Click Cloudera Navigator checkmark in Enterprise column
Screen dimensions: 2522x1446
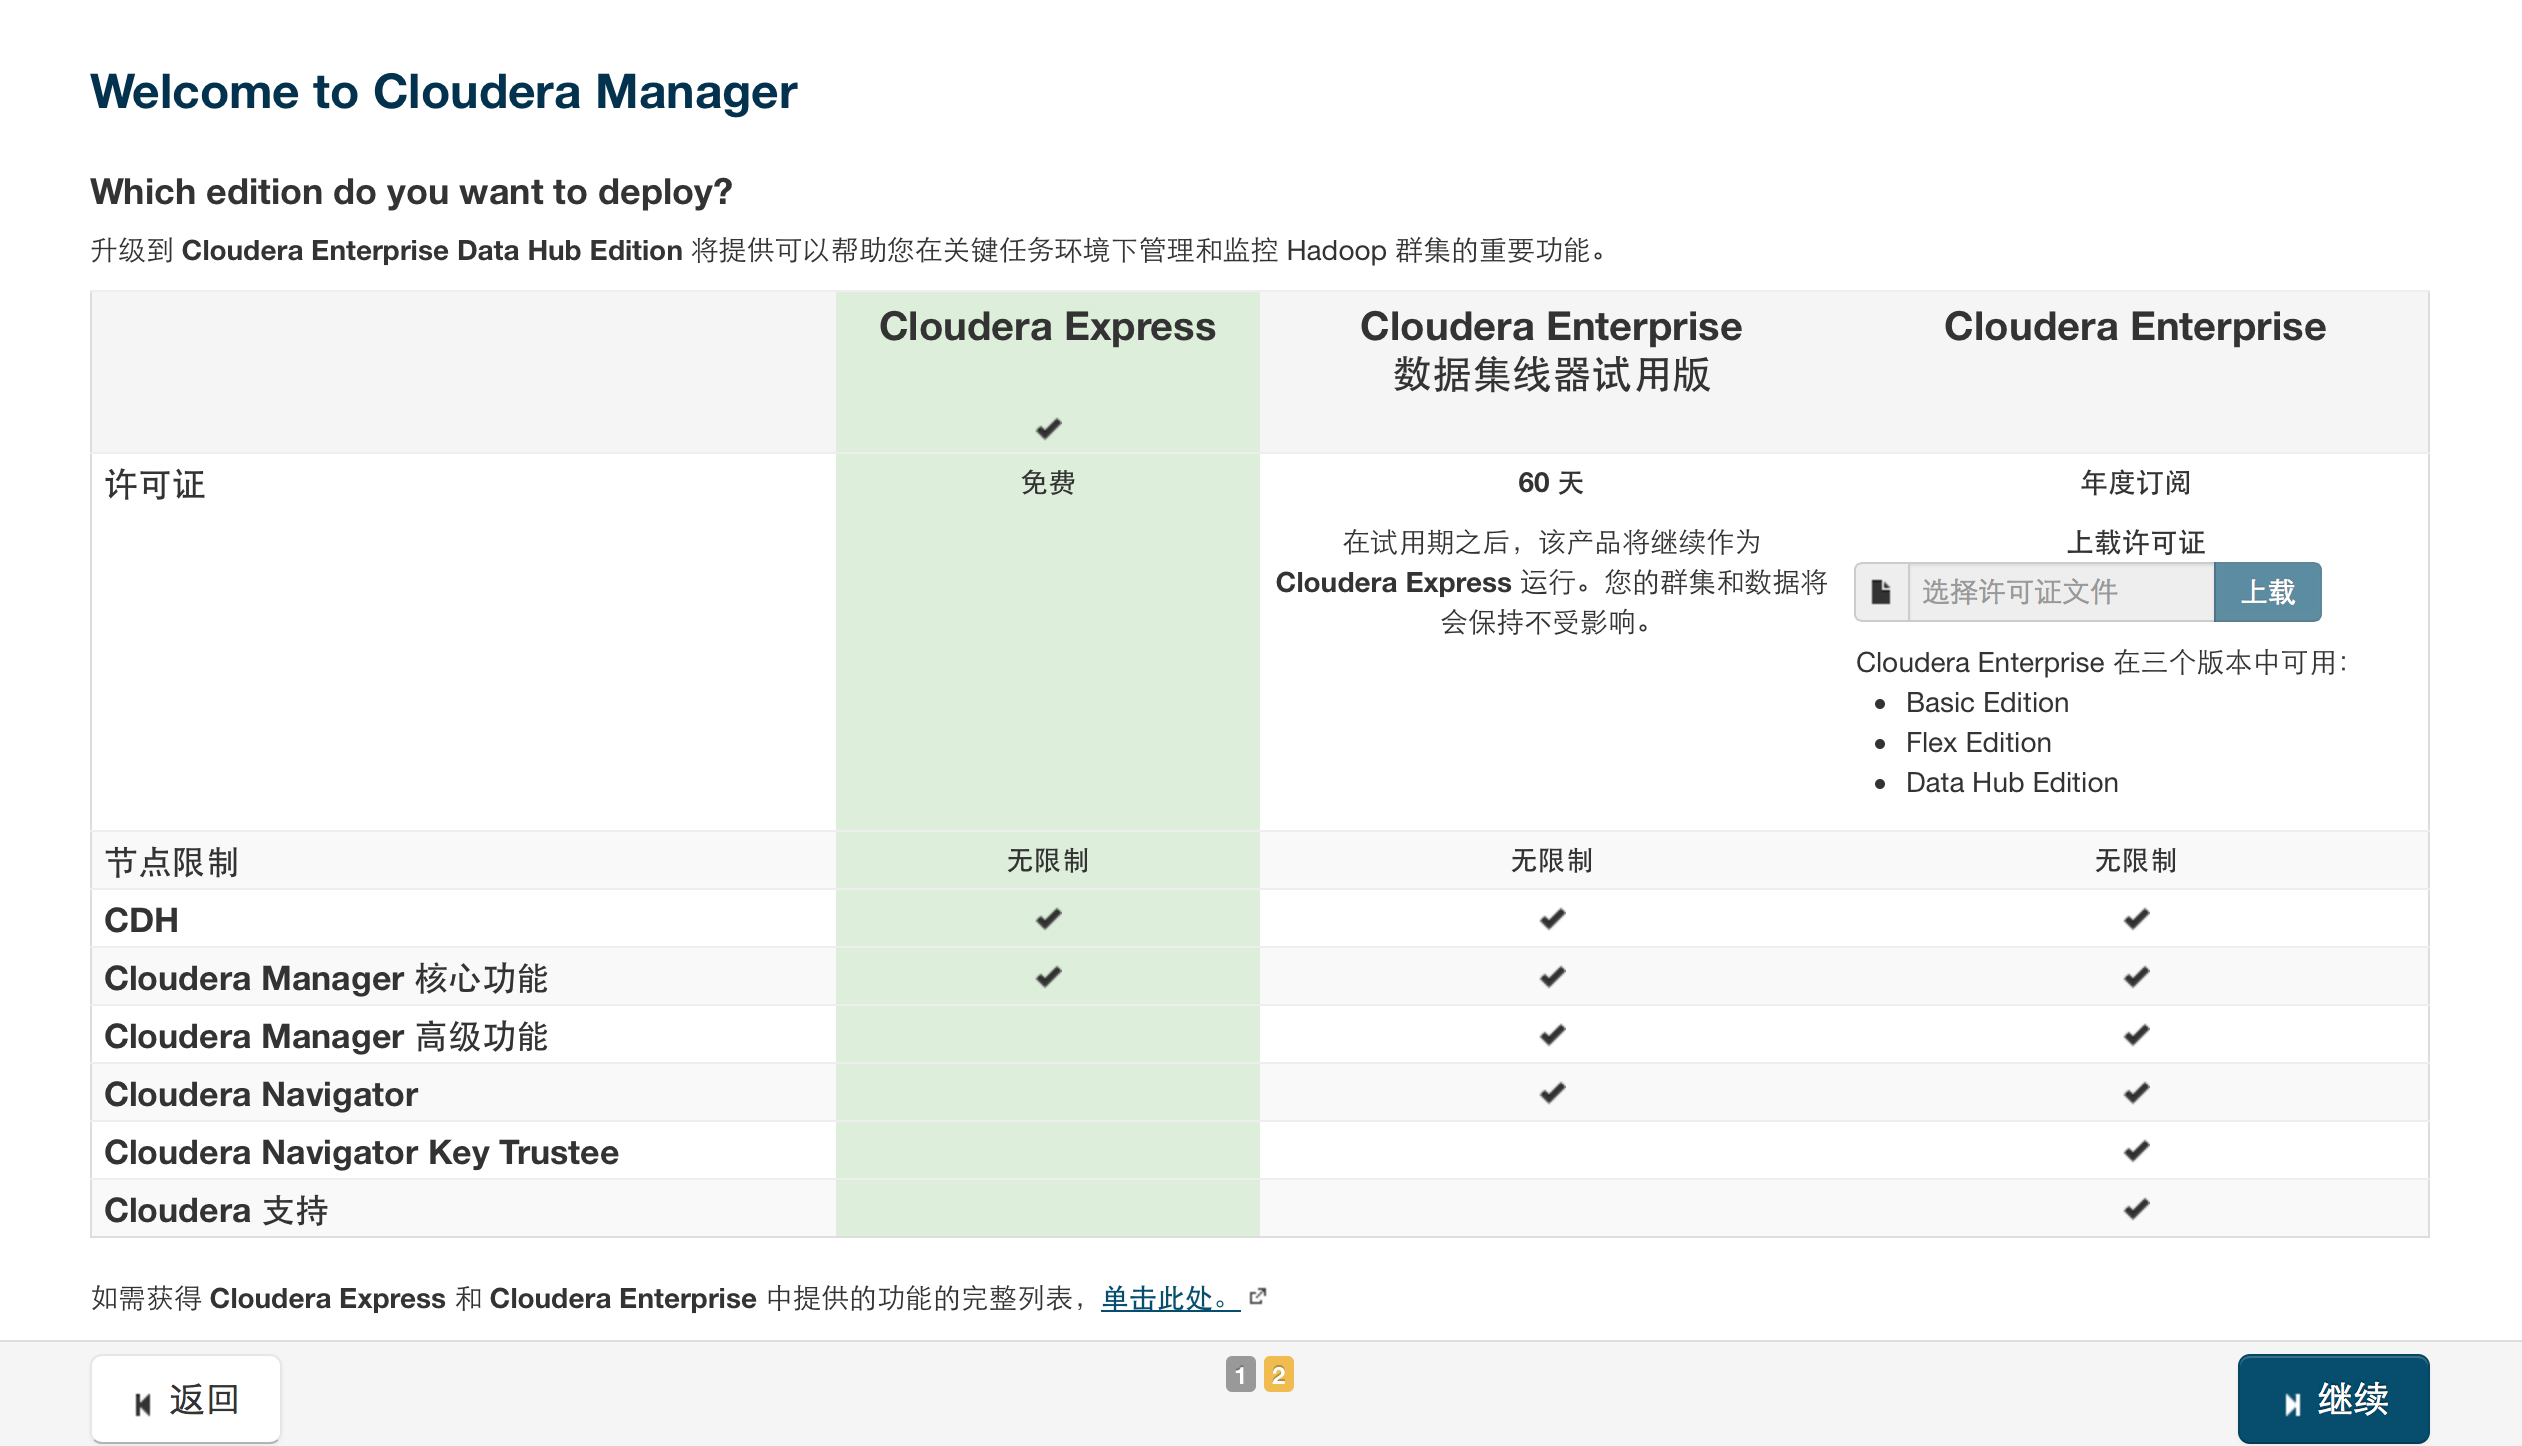2136,1093
